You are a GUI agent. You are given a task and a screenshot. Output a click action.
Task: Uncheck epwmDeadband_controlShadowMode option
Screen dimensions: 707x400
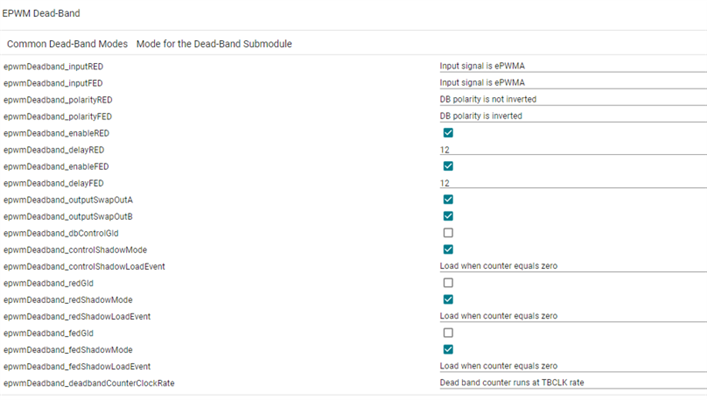pyautogui.click(x=448, y=249)
